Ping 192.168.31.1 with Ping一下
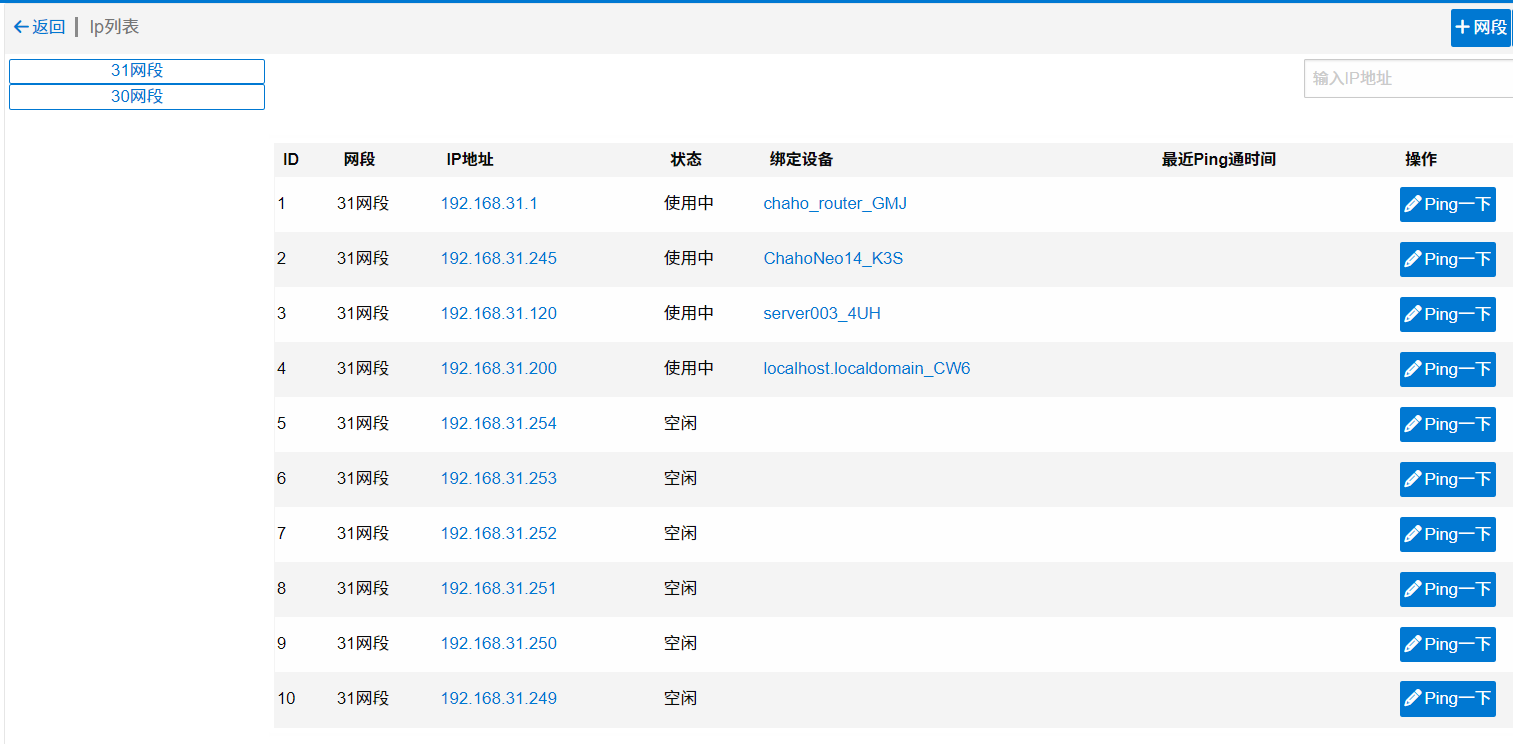This screenshot has height=744, width=1513. (1447, 204)
